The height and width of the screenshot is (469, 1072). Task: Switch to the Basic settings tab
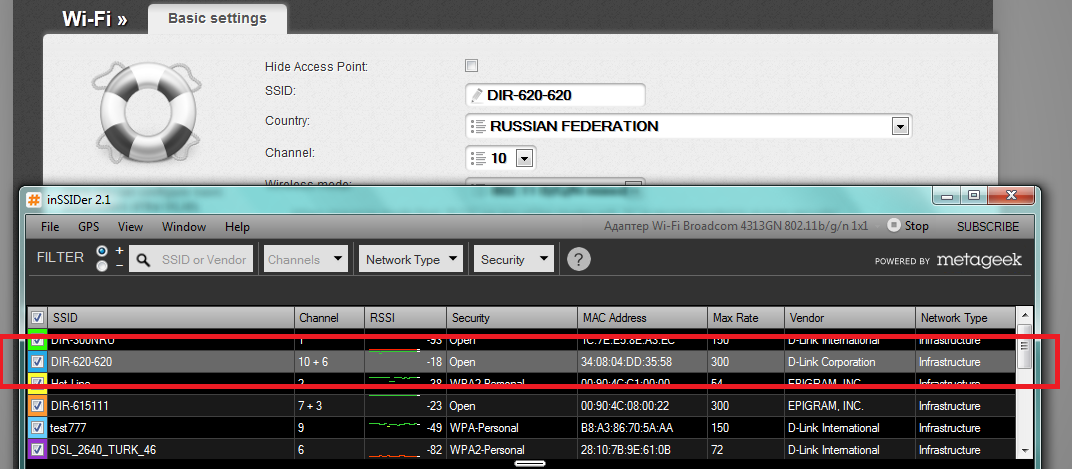[217, 18]
